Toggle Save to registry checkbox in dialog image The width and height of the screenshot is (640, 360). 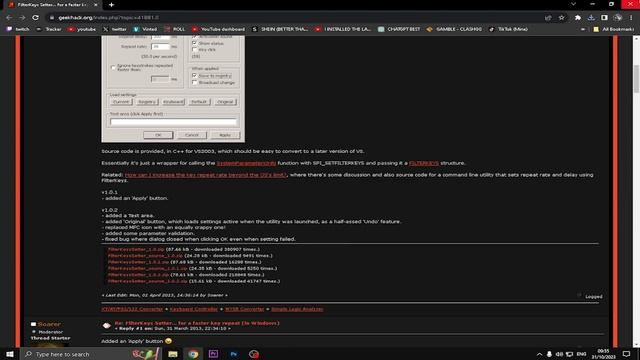[x=195, y=76]
